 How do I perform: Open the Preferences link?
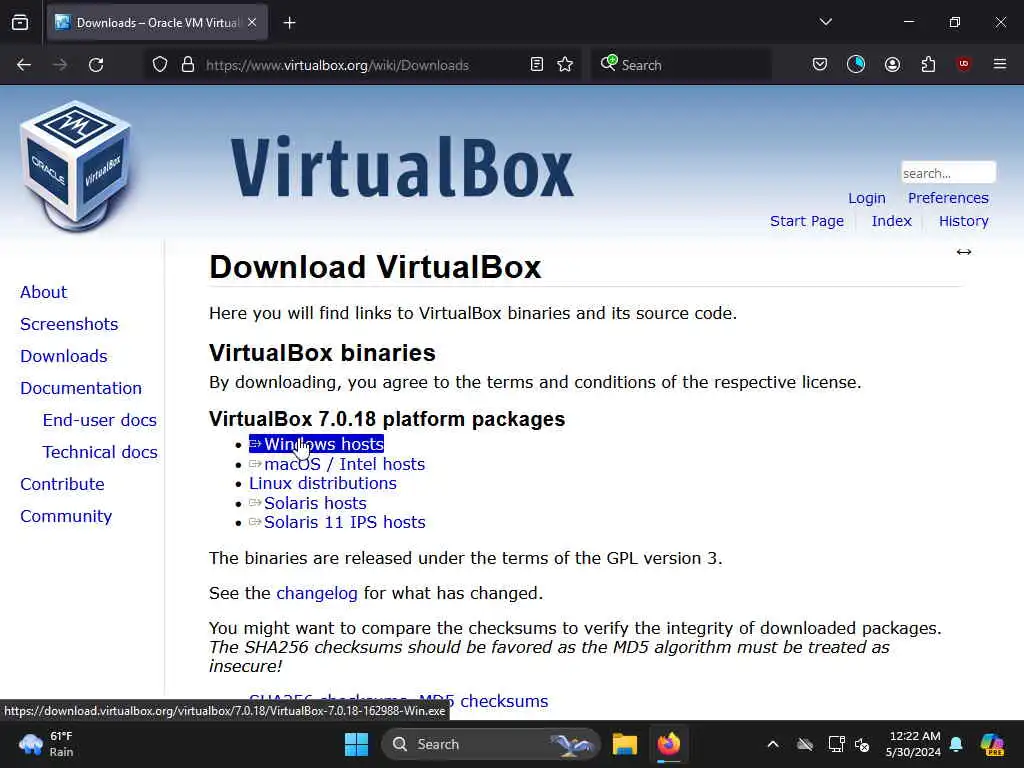[x=948, y=198]
